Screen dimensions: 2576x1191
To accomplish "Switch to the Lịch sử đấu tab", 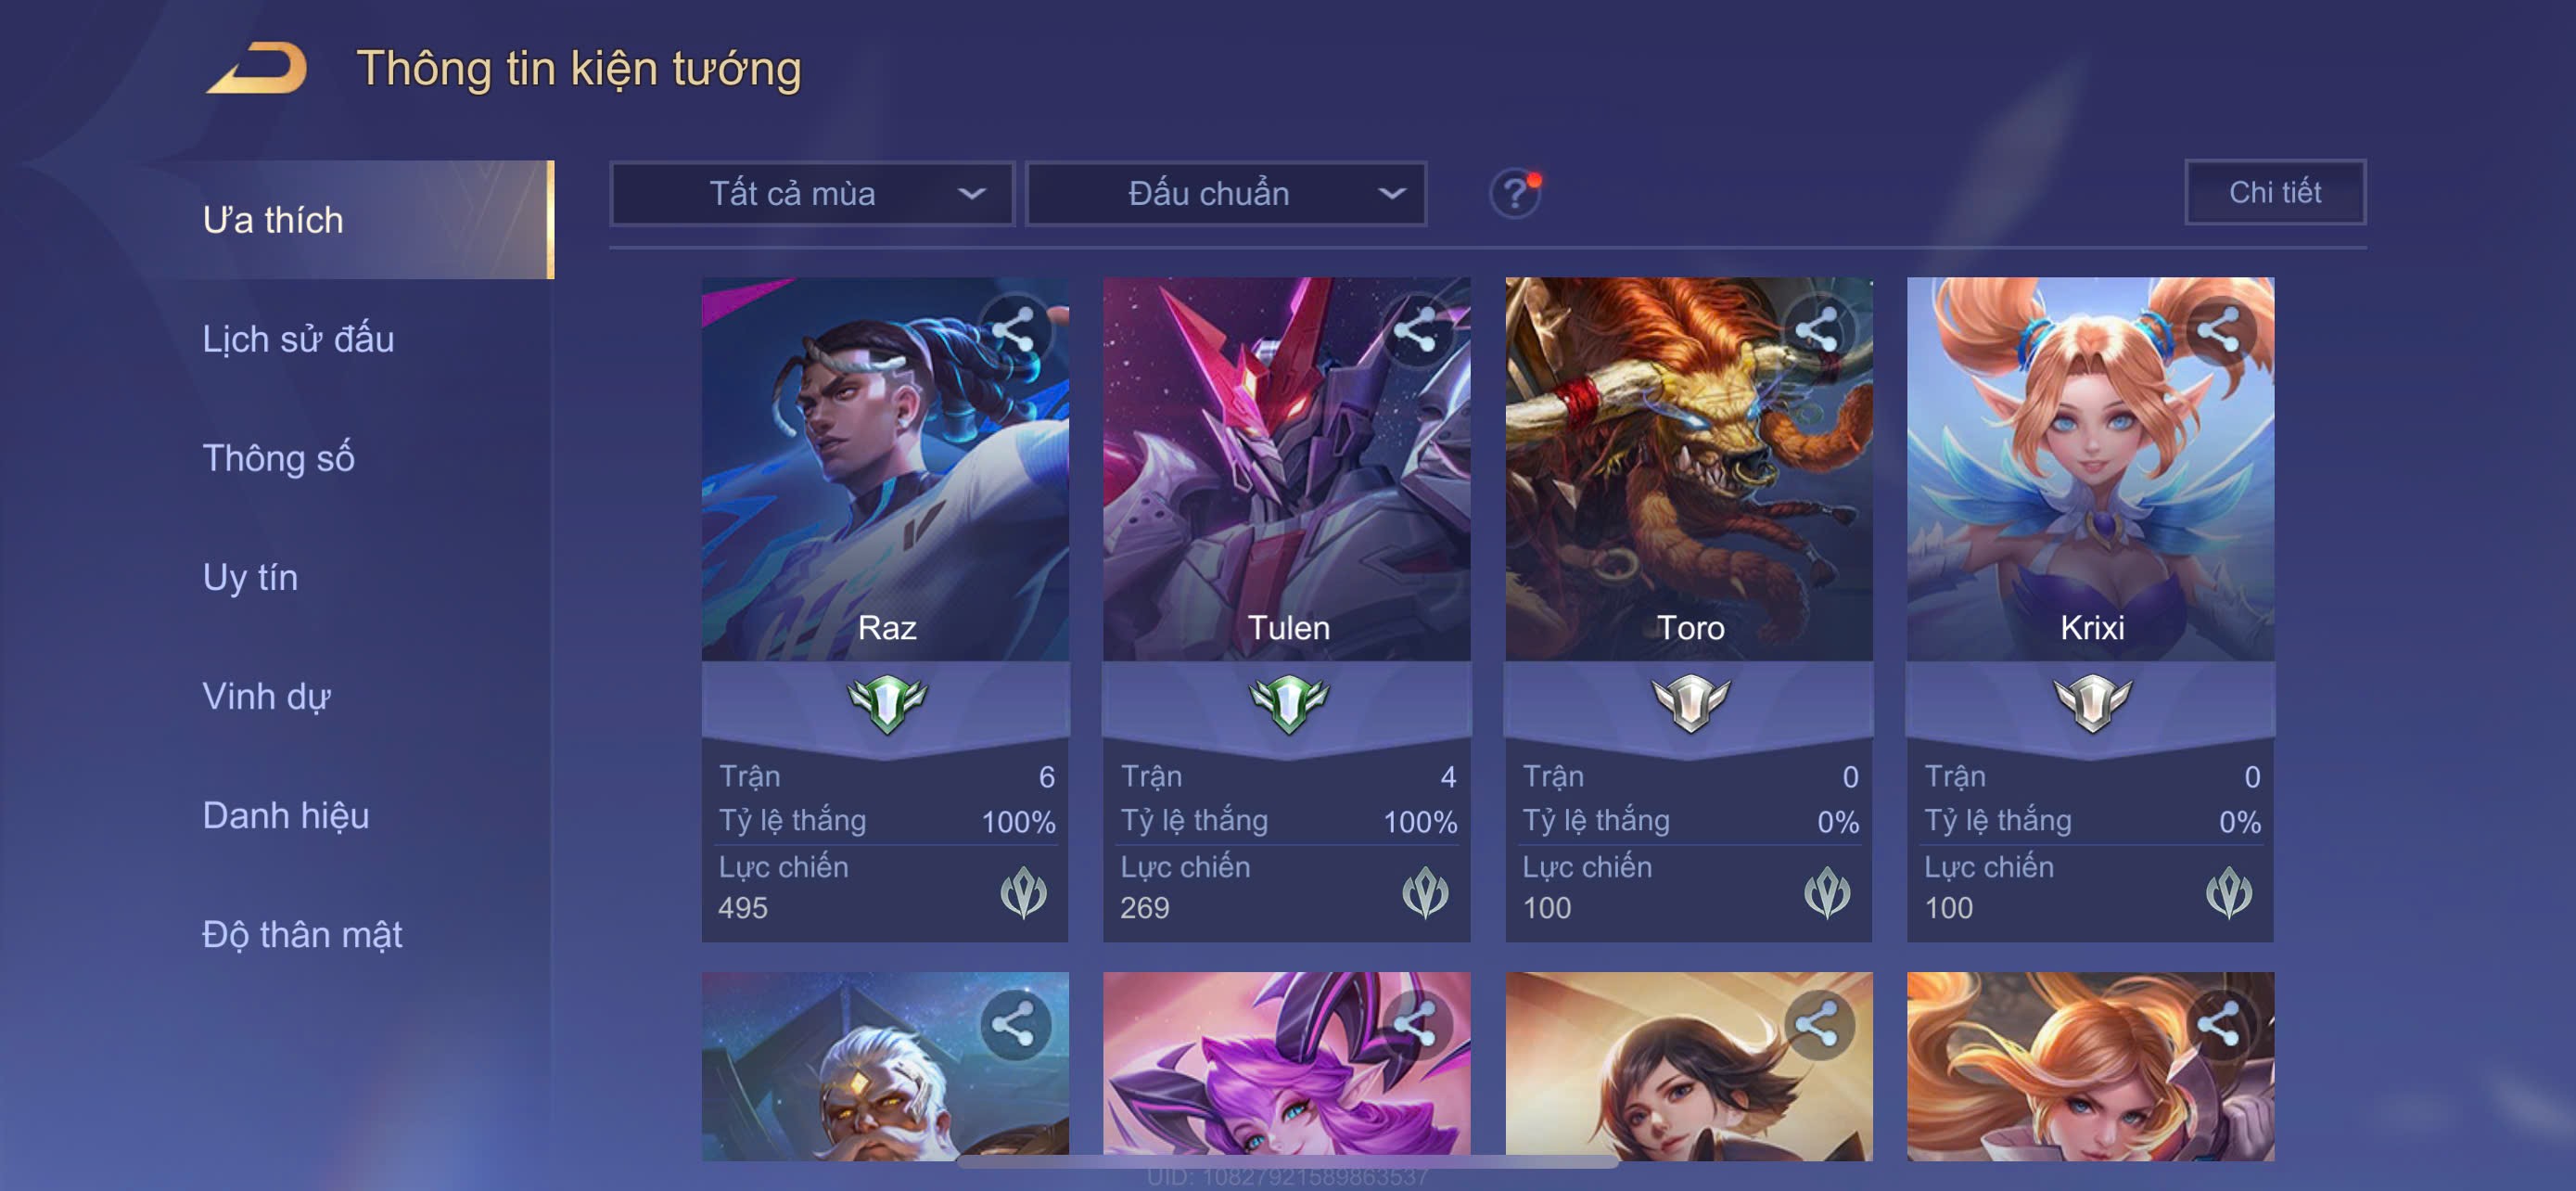I will (298, 339).
